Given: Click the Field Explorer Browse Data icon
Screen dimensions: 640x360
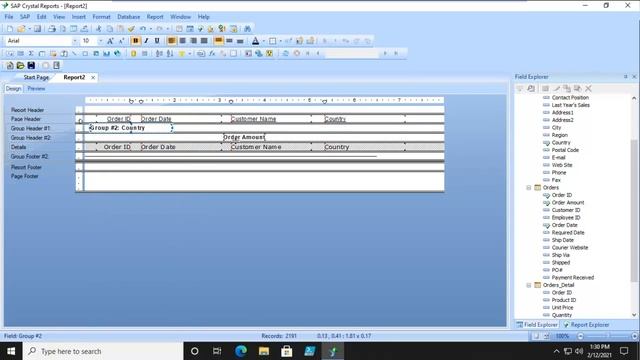Looking at the screenshot, I should click(x=531, y=88).
